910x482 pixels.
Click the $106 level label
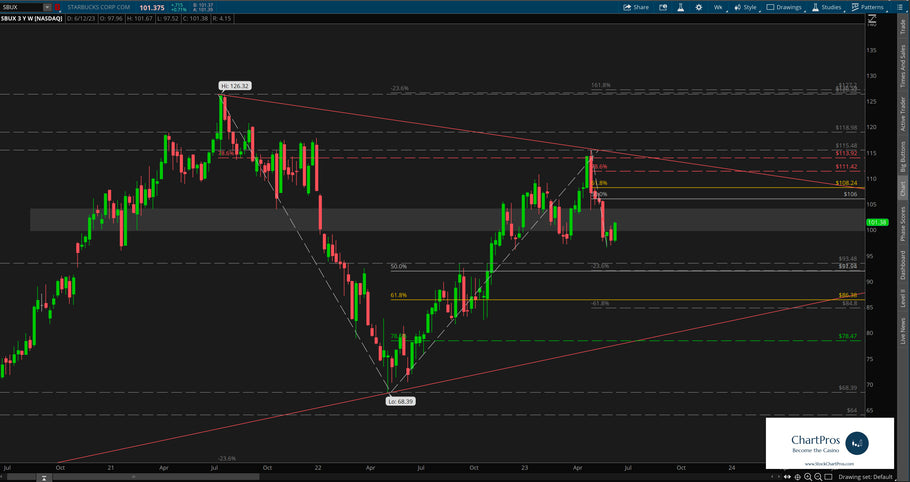(x=850, y=194)
